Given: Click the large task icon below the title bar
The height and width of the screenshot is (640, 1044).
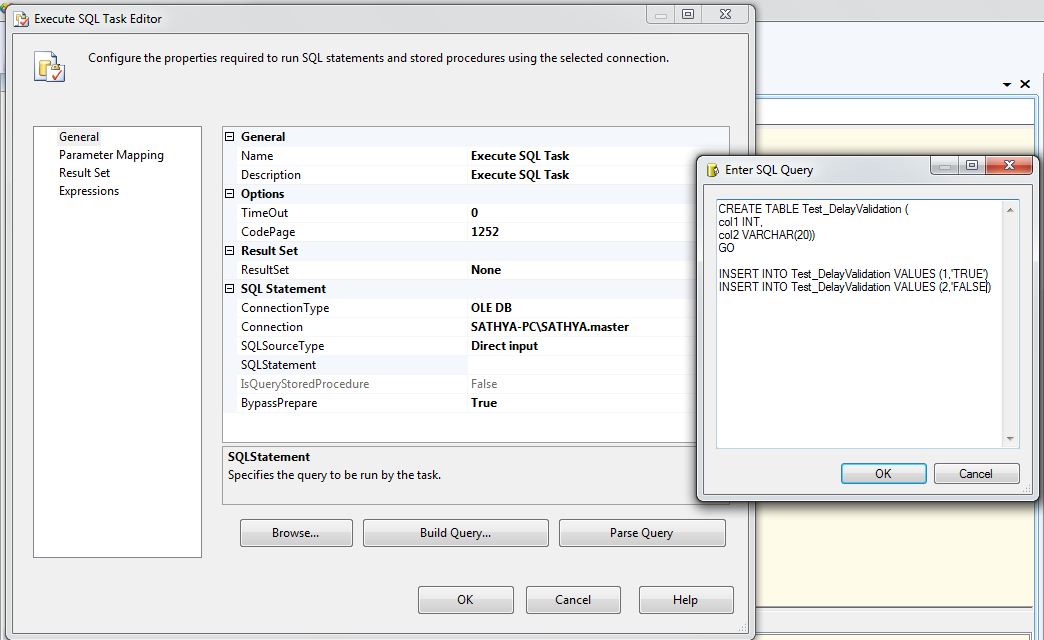Looking at the screenshot, I should pos(49,66).
